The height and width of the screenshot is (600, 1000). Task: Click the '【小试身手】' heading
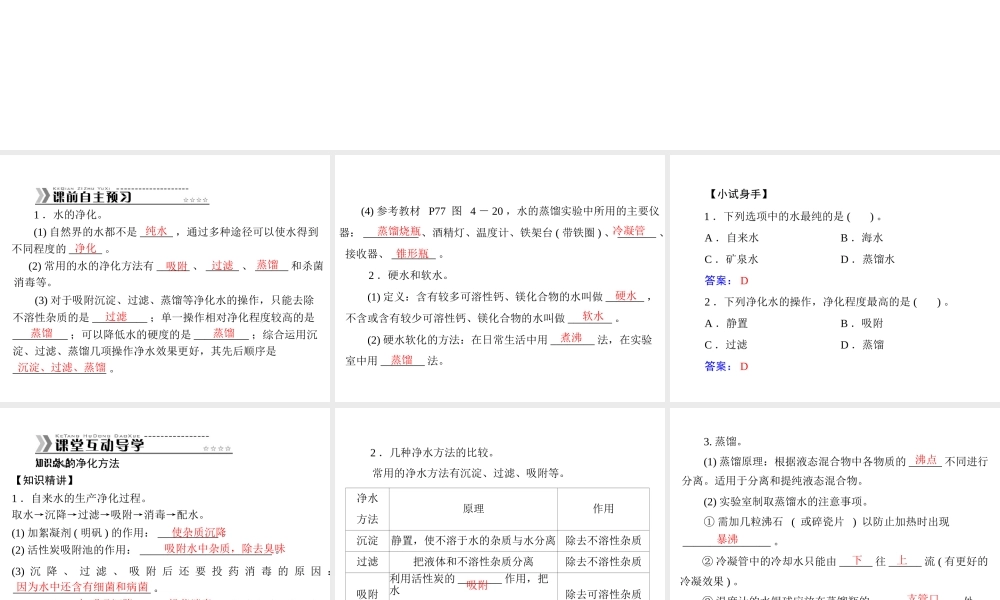click(739, 194)
